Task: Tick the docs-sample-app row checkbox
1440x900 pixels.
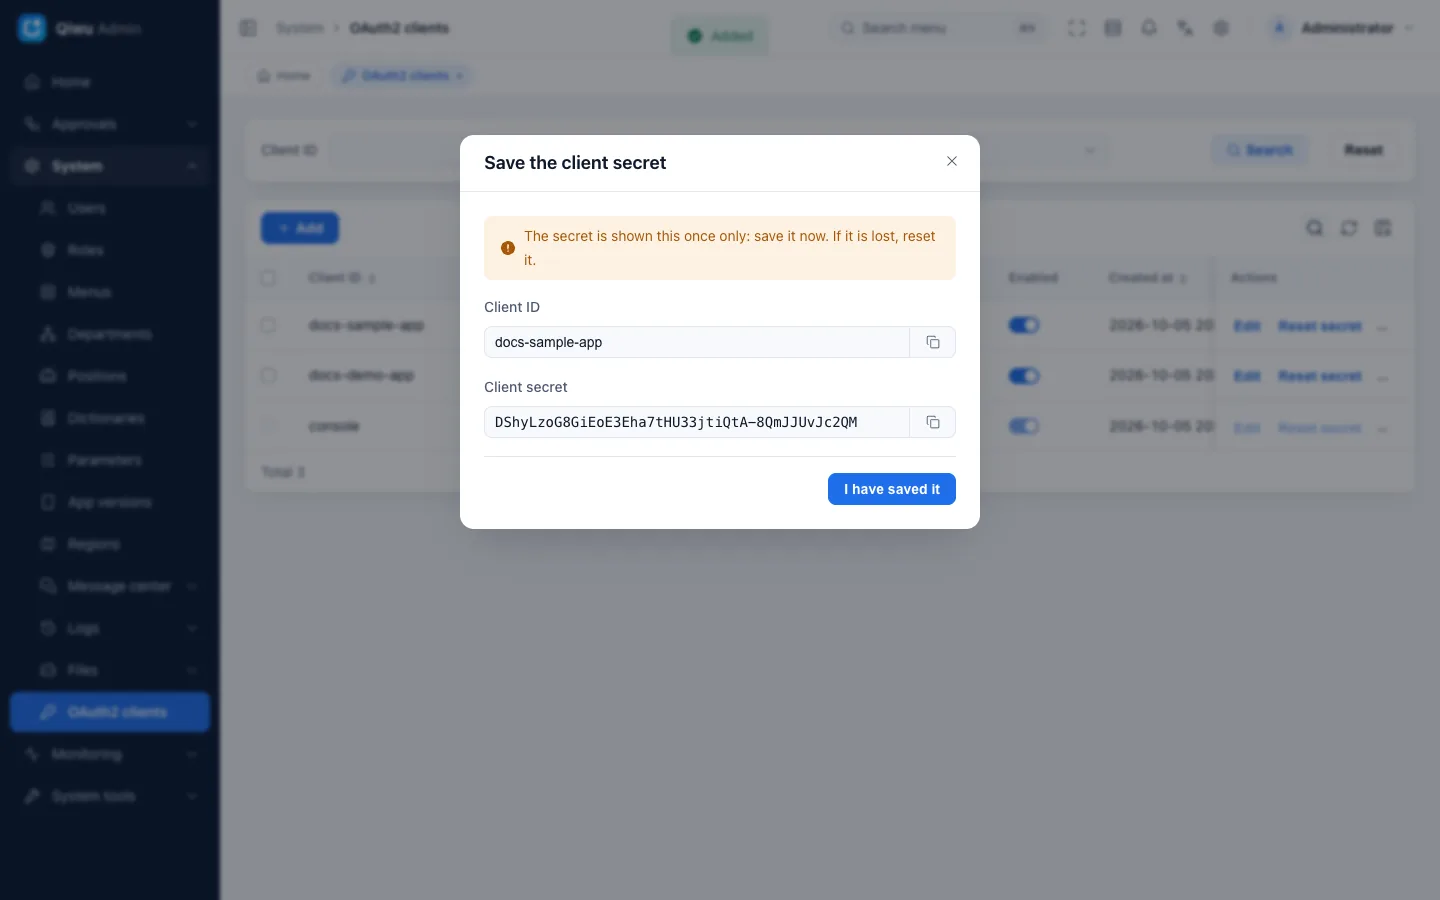Action: click(x=268, y=325)
